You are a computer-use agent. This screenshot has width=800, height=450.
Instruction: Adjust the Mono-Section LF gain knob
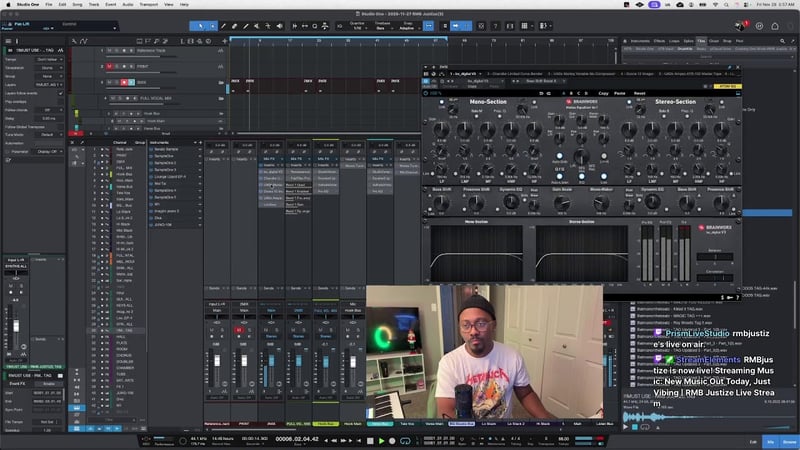[440, 129]
